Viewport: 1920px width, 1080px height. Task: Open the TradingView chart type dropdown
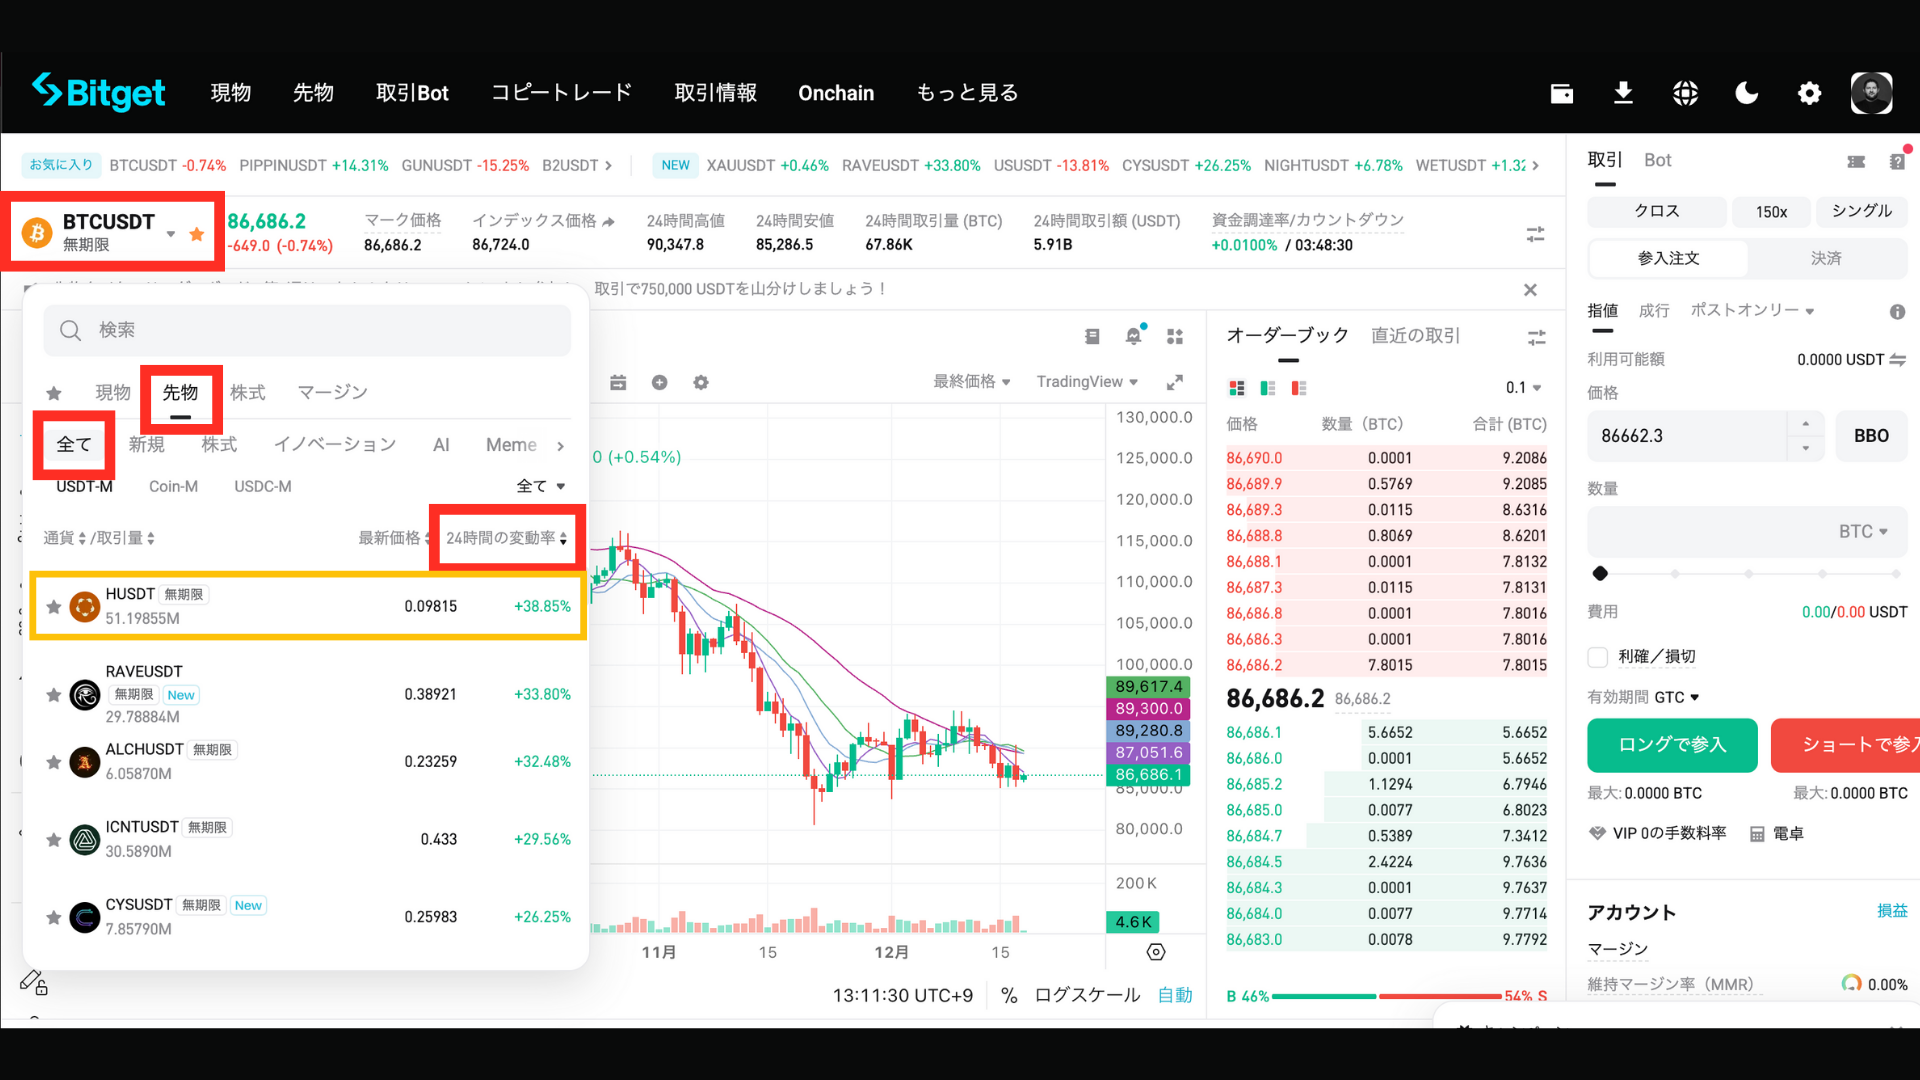click(x=1087, y=382)
